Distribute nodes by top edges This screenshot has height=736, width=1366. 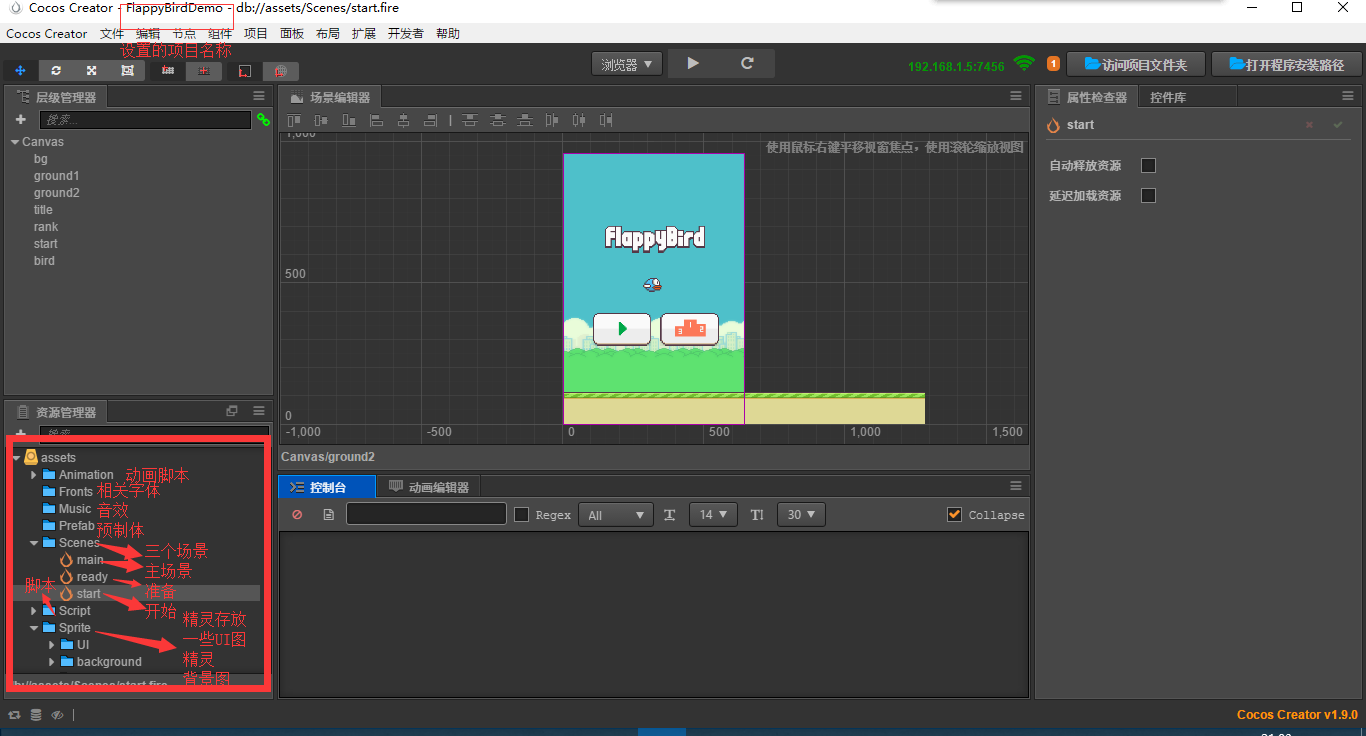470,120
